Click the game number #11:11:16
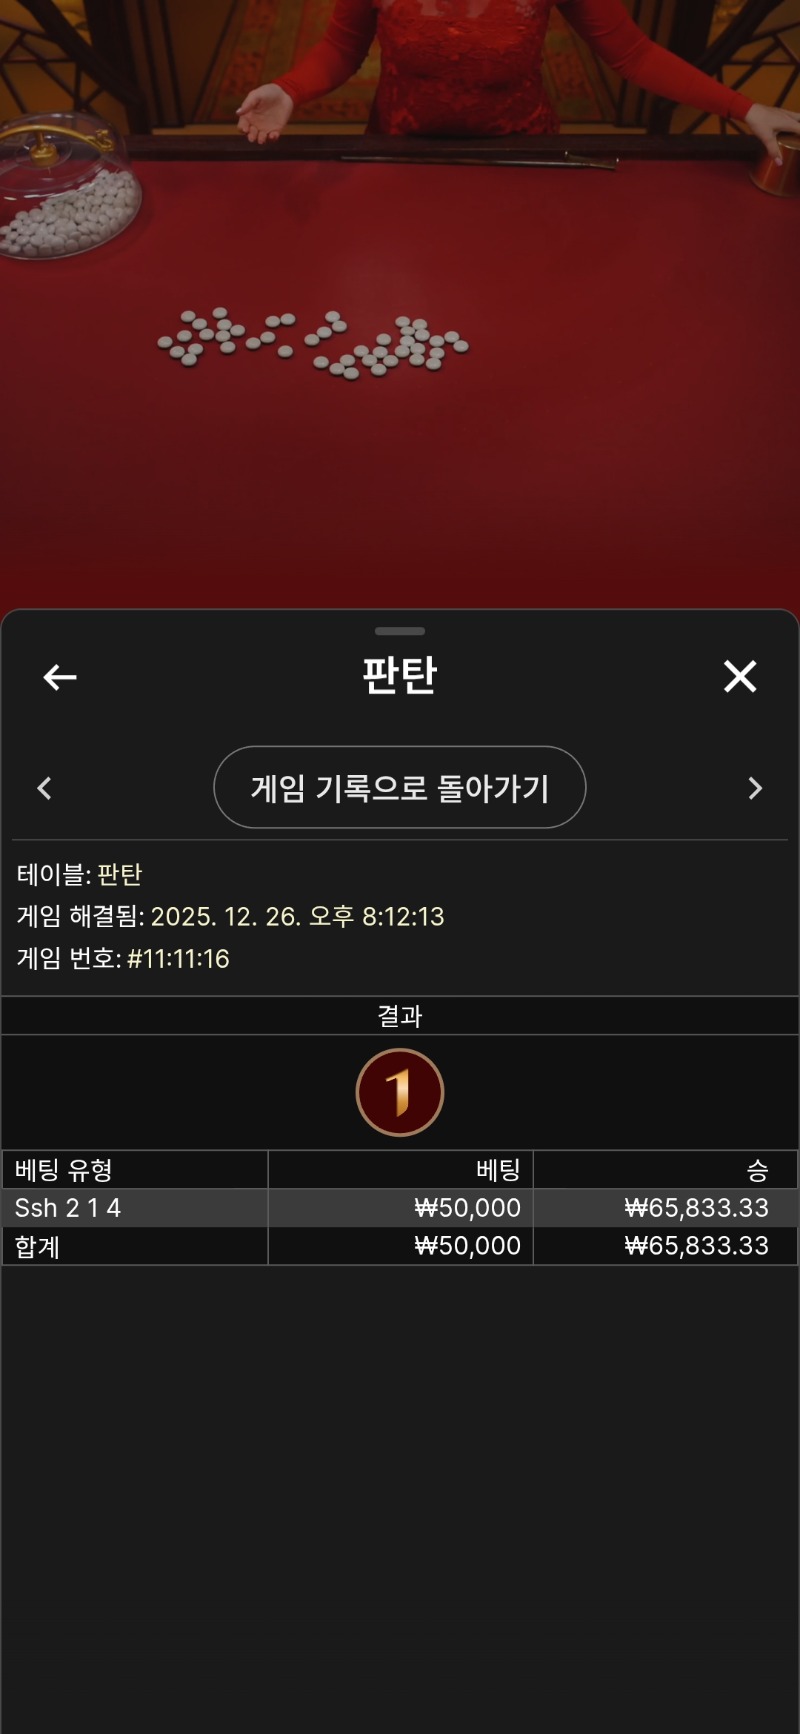Viewport: 800px width, 1734px height. point(178,958)
